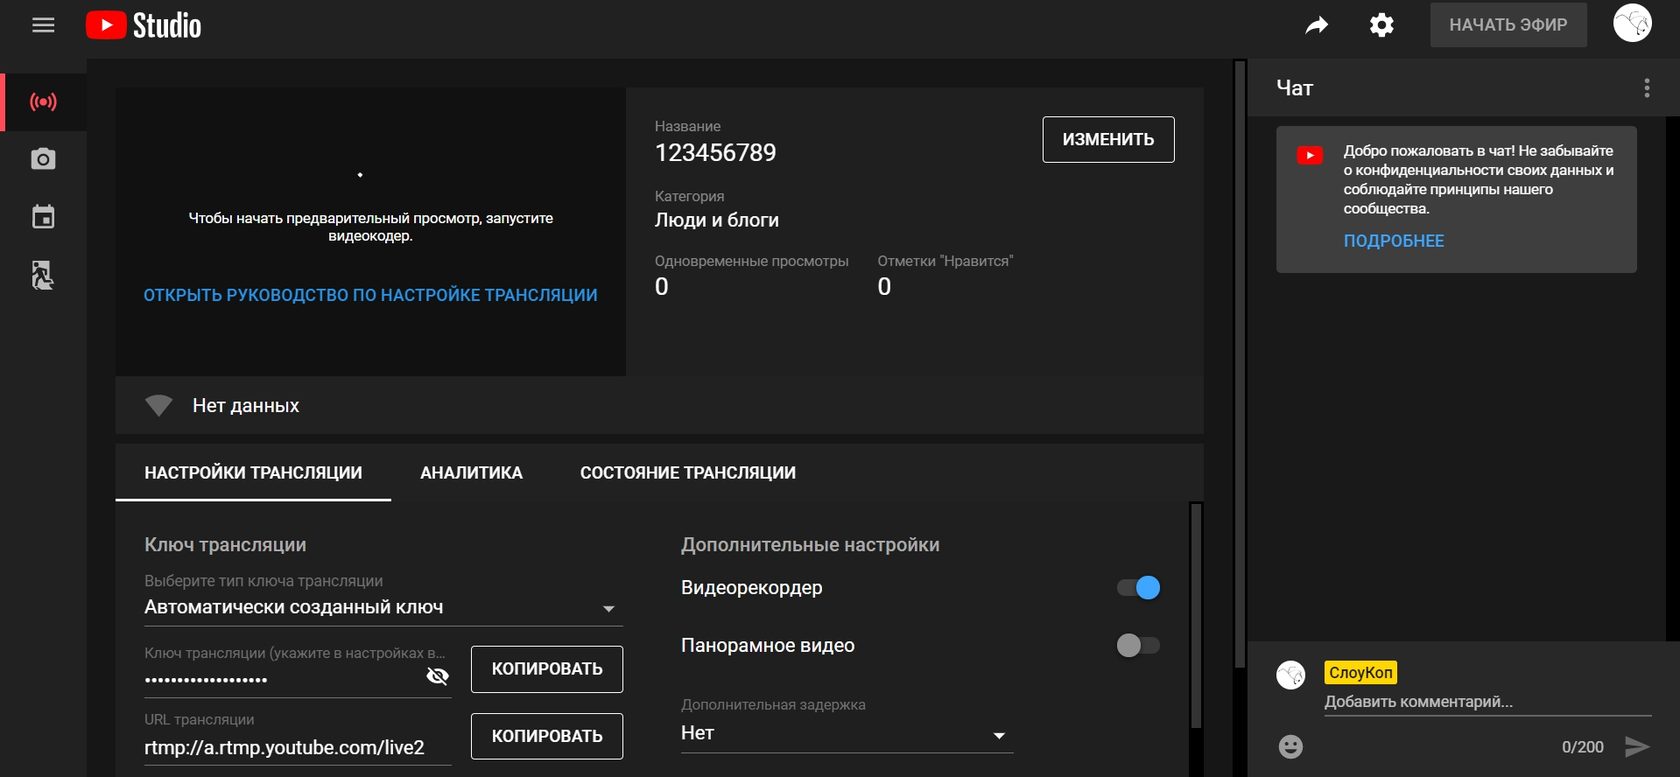The image size is (1680, 777).
Task: Click the stream preview video area
Action: click(x=371, y=232)
